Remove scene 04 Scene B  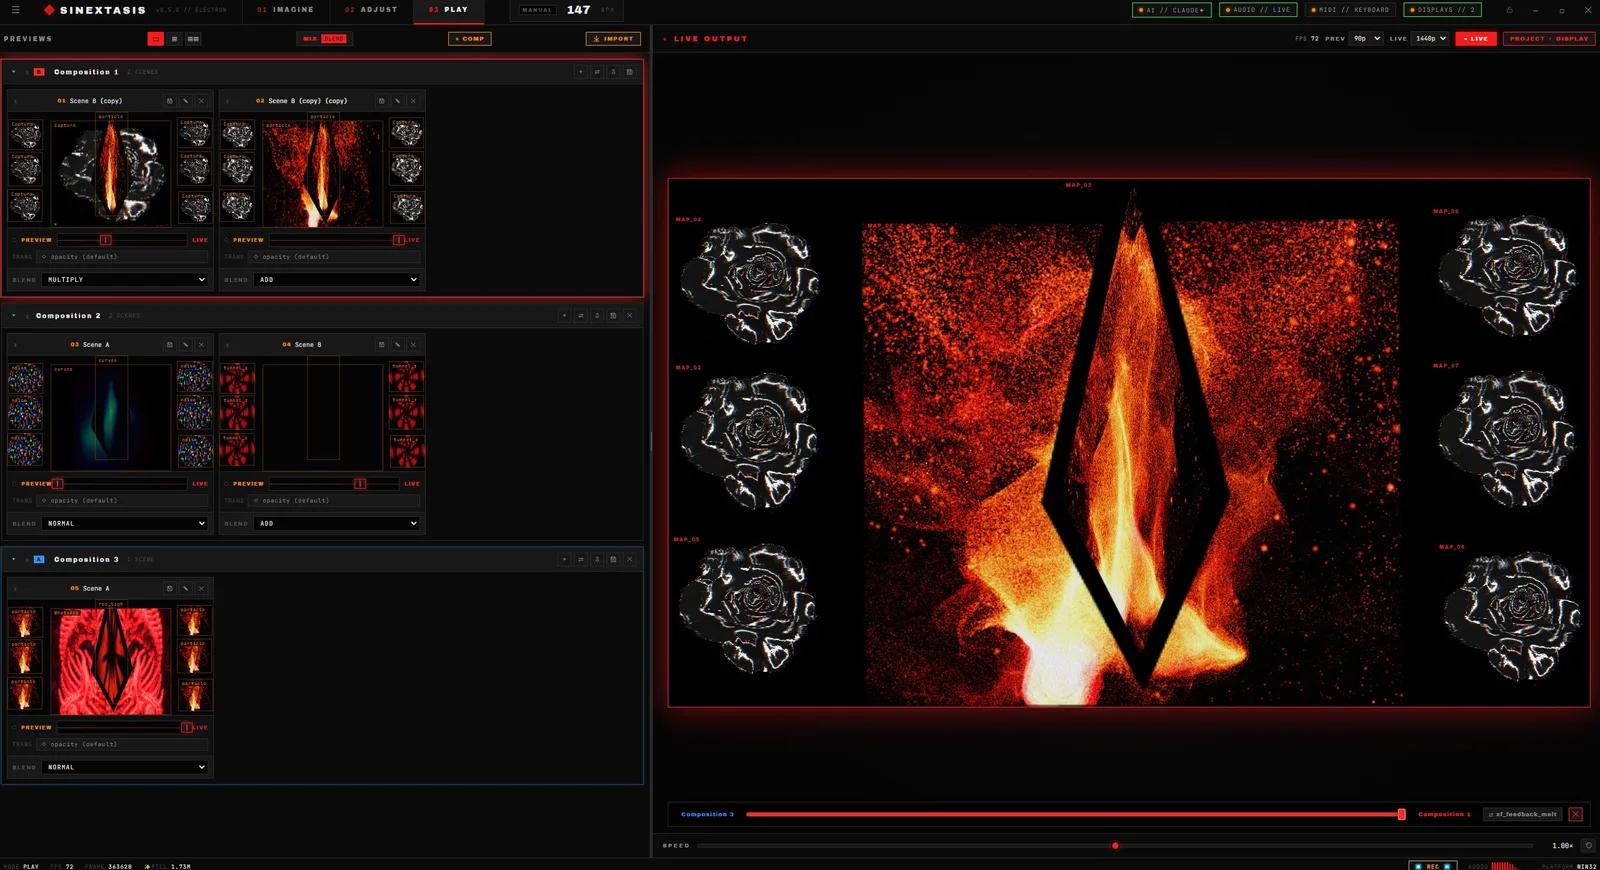(413, 345)
